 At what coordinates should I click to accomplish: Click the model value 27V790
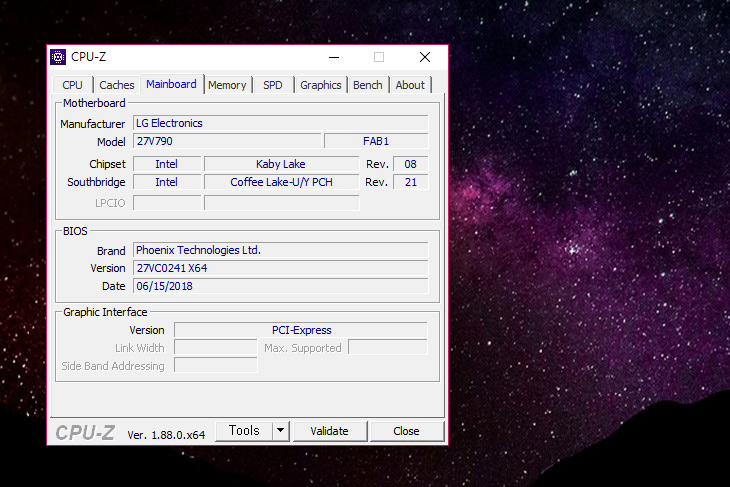tap(227, 141)
